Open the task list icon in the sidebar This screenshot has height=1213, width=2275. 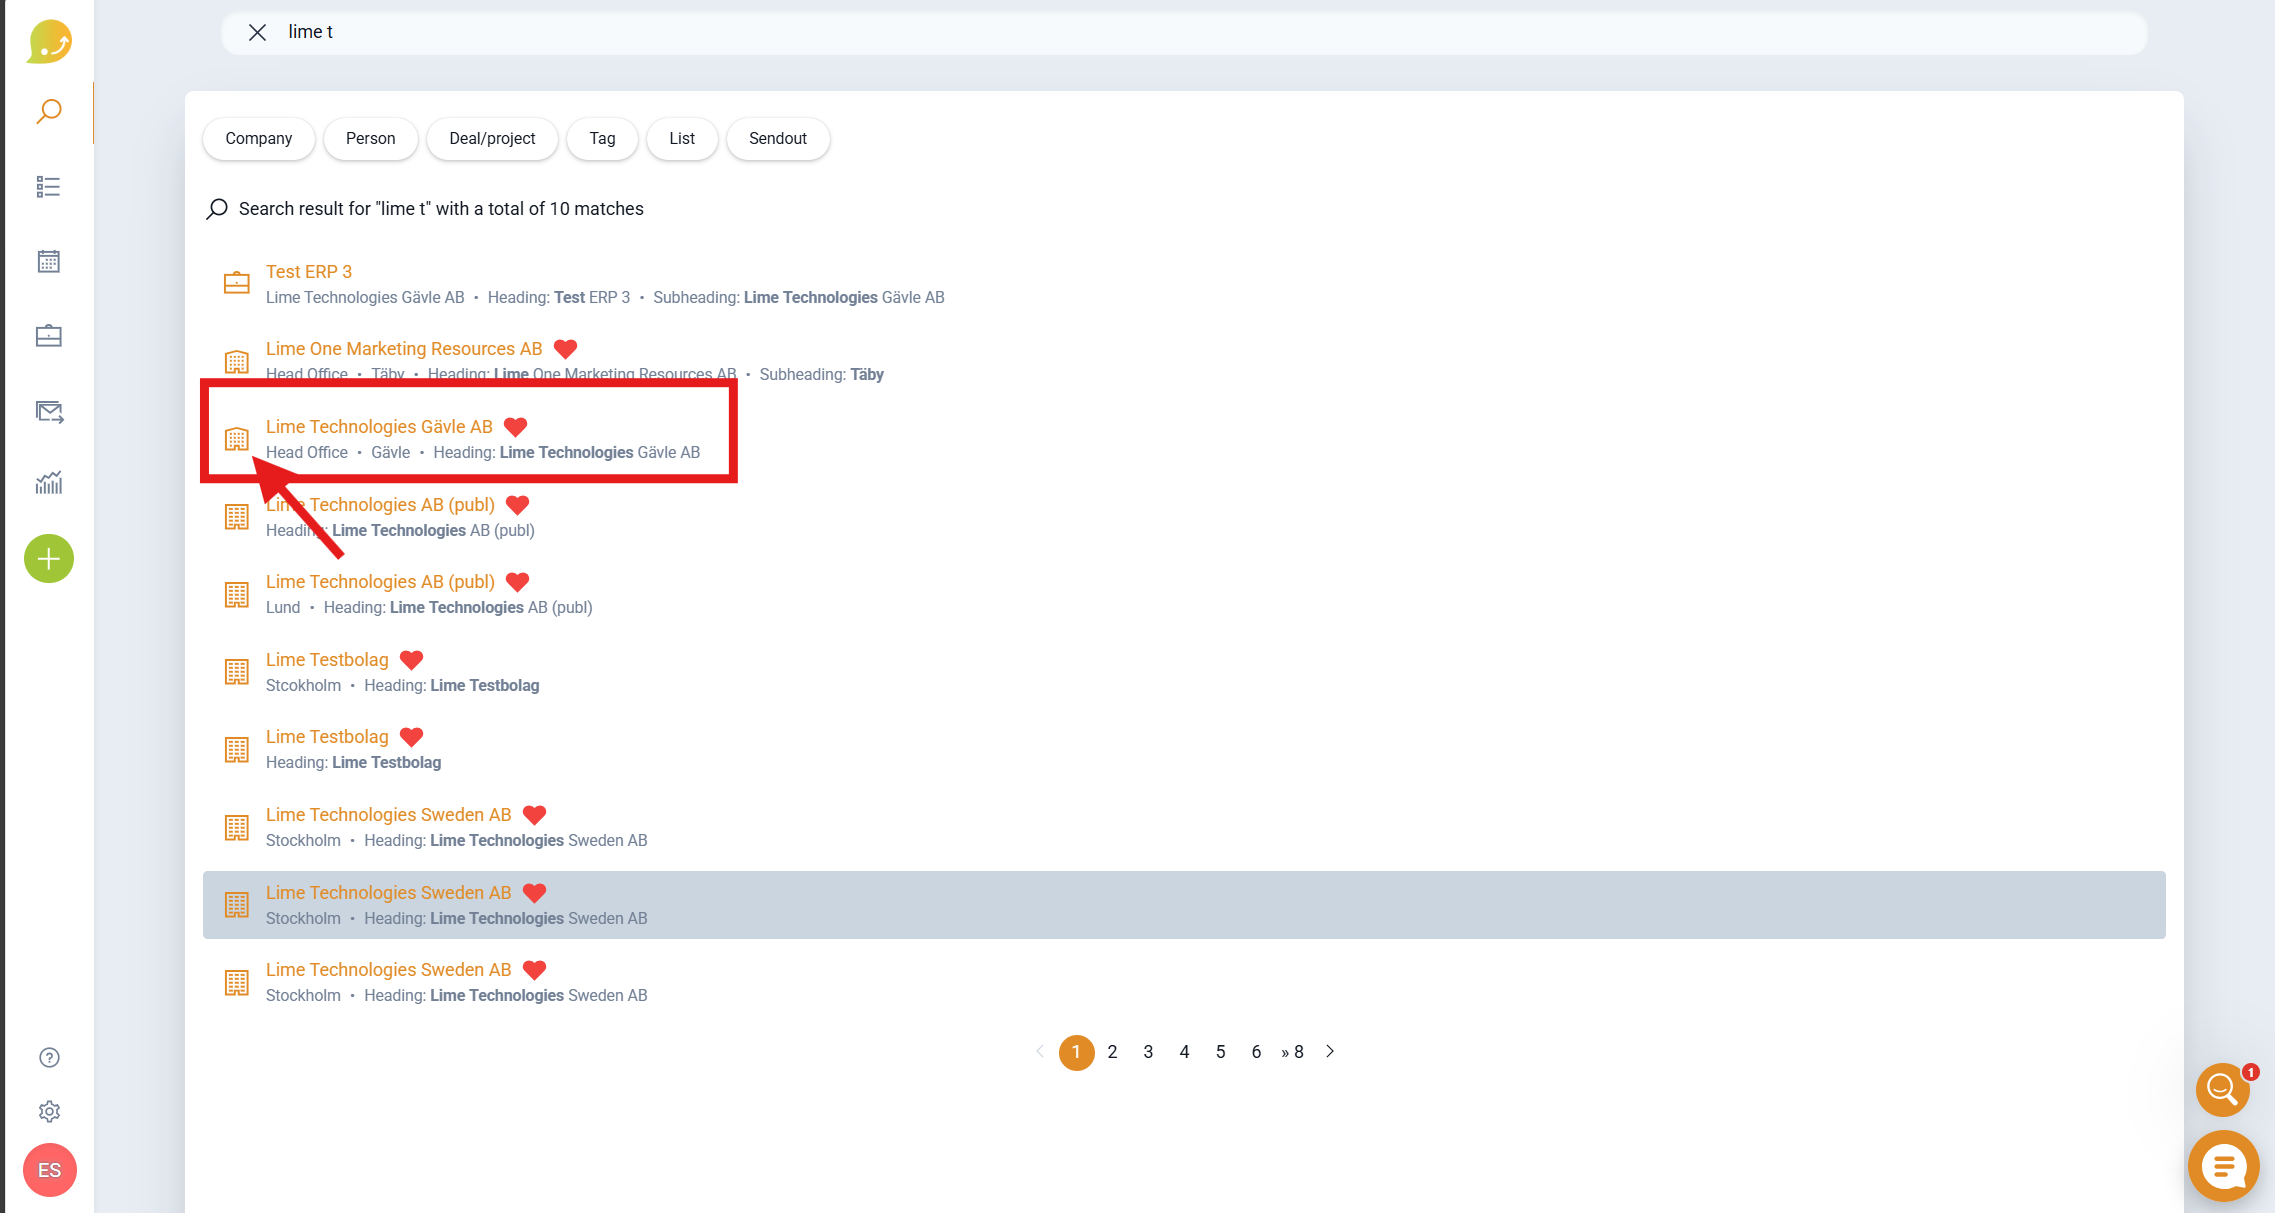pos(49,187)
